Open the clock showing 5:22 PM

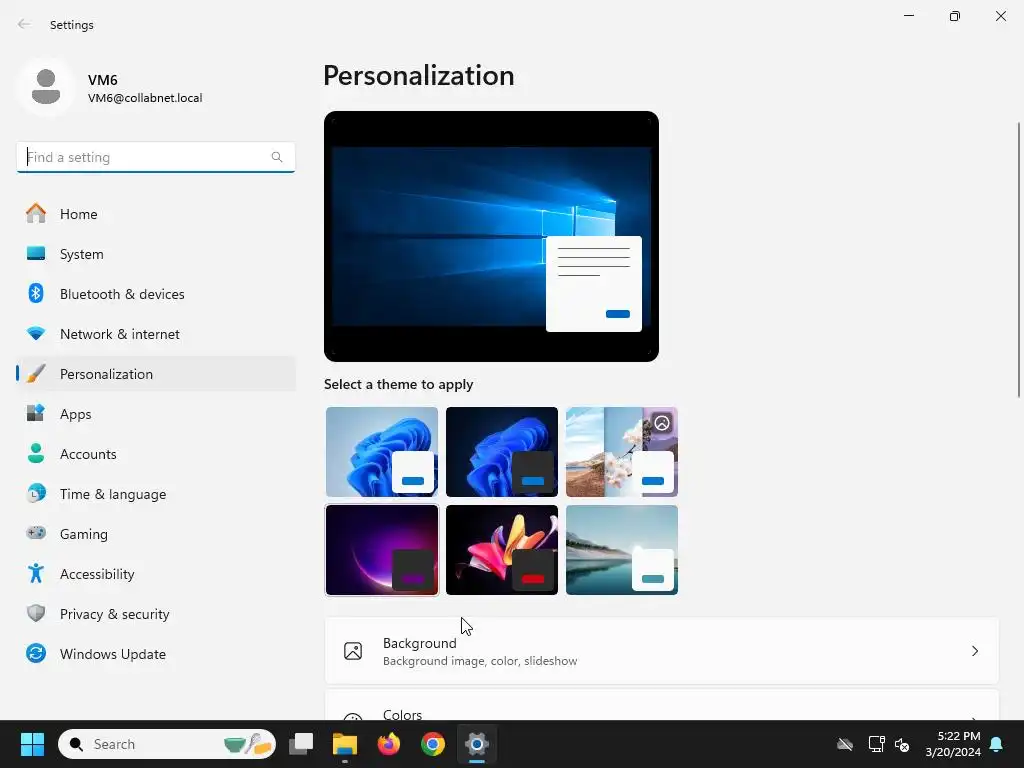953,744
